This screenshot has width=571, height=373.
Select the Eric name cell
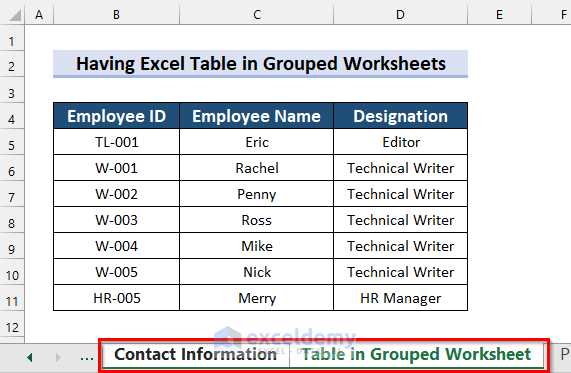(256, 142)
